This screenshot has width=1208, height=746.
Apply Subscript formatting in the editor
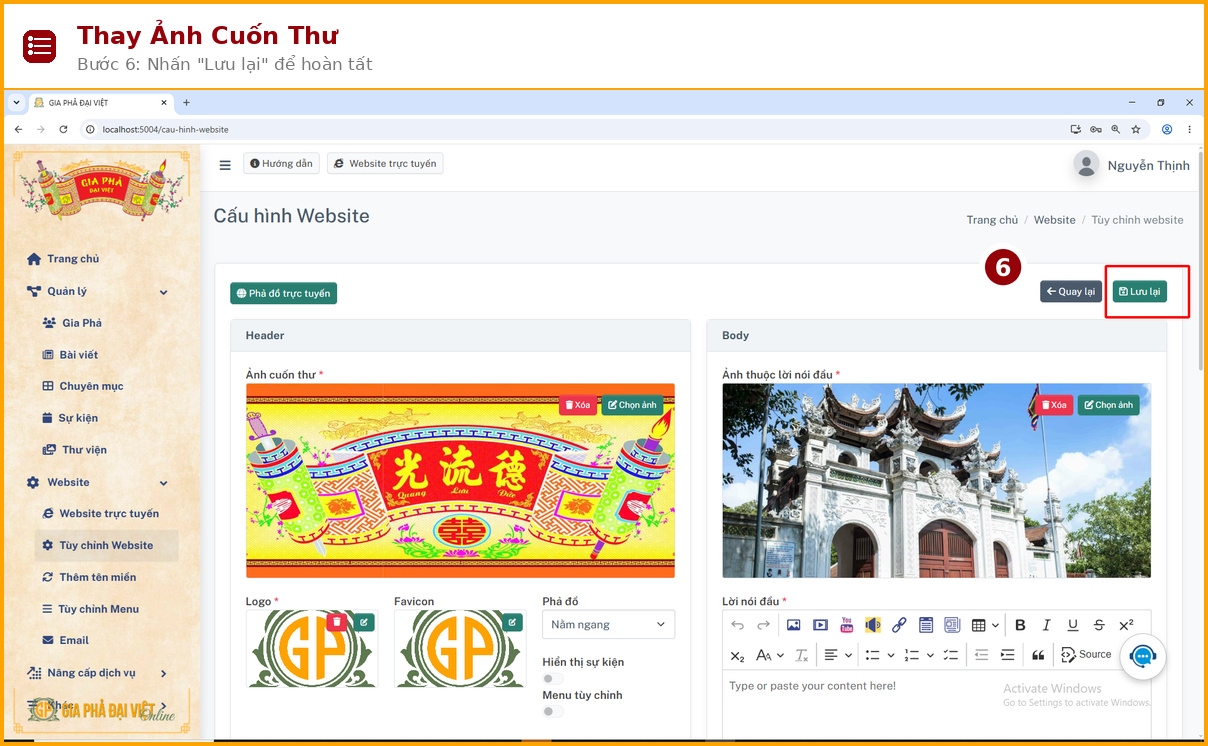(738, 655)
